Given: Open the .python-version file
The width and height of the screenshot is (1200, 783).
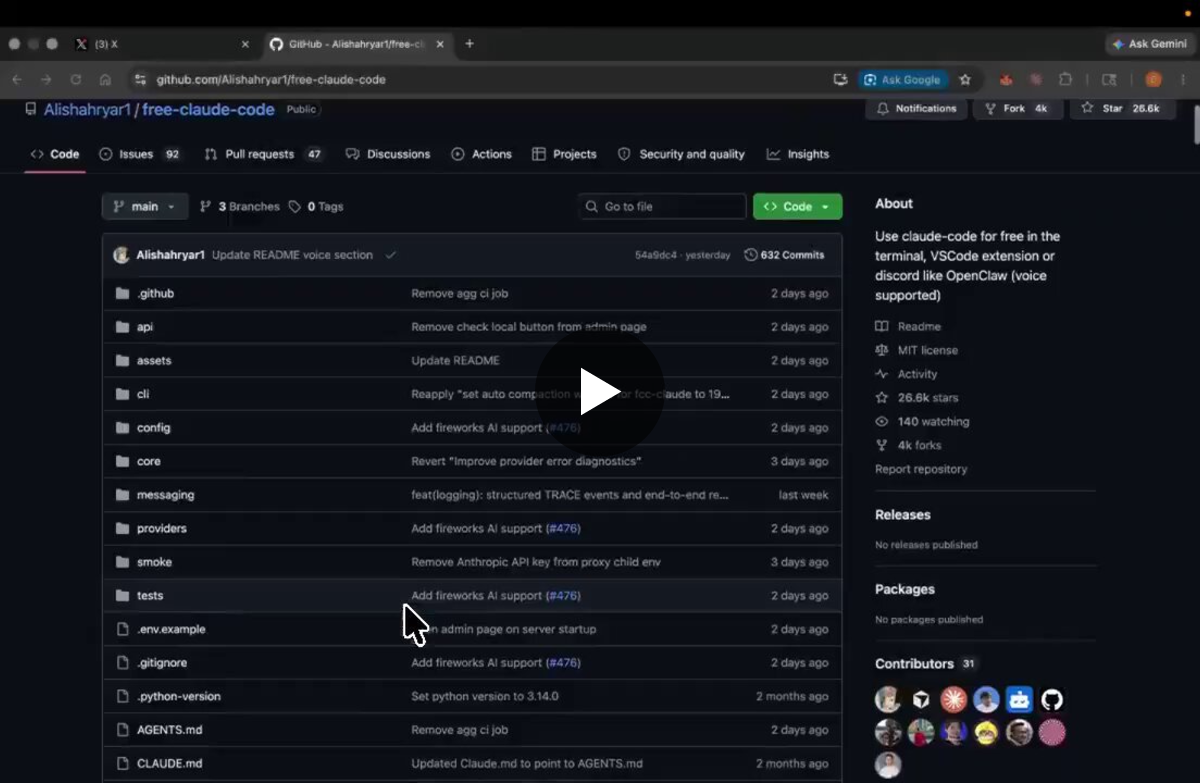Looking at the screenshot, I should point(179,696).
